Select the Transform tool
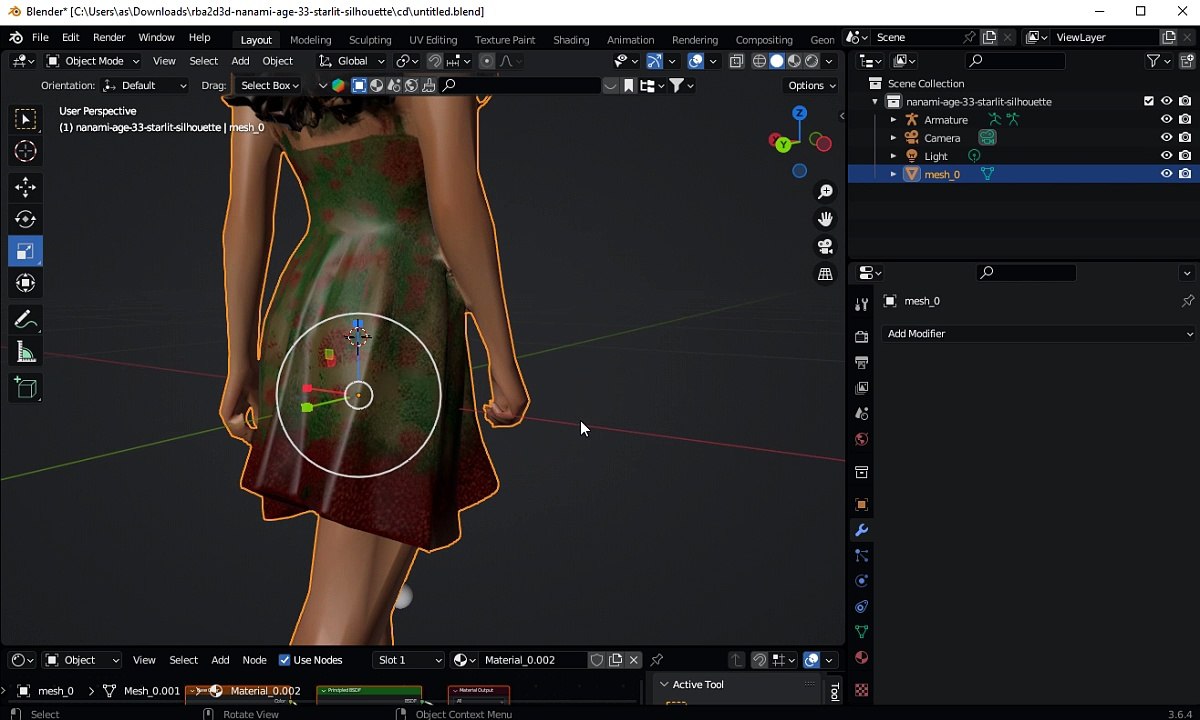Image resolution: width=1200 pixels, height=720 pixels. [x=25, y=283]
